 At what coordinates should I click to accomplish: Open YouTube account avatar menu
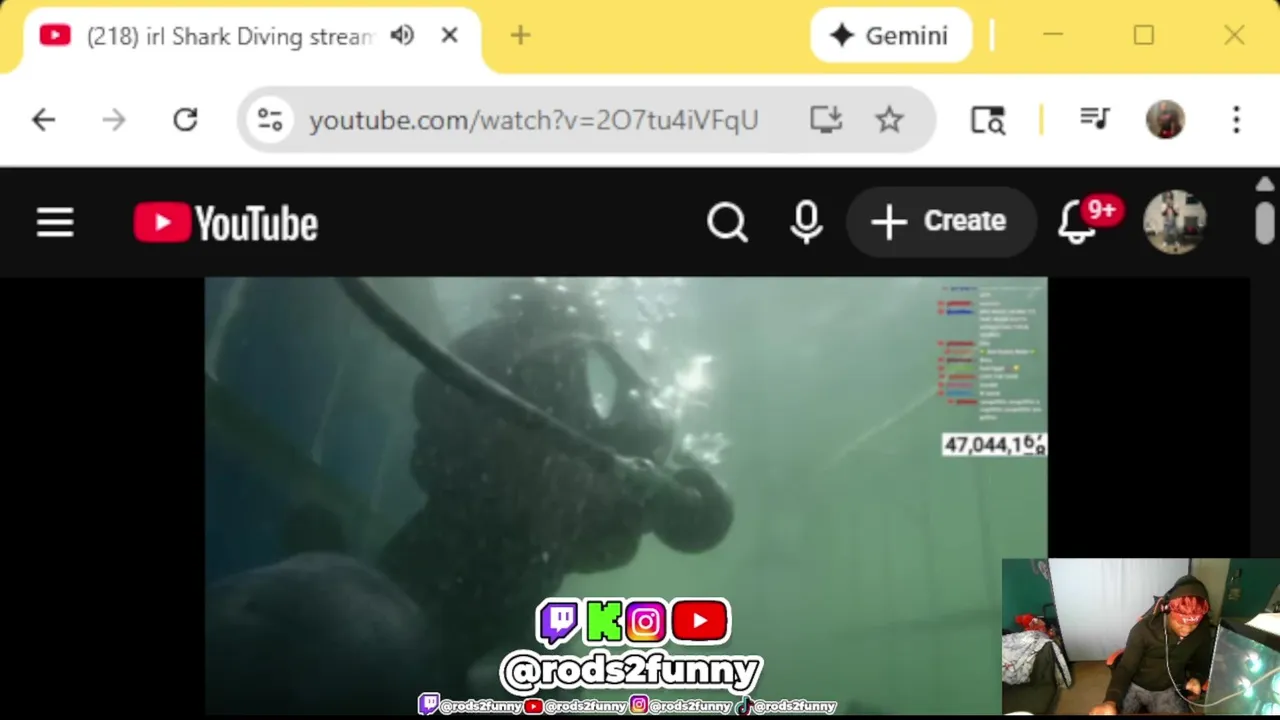coord(1175,221)
